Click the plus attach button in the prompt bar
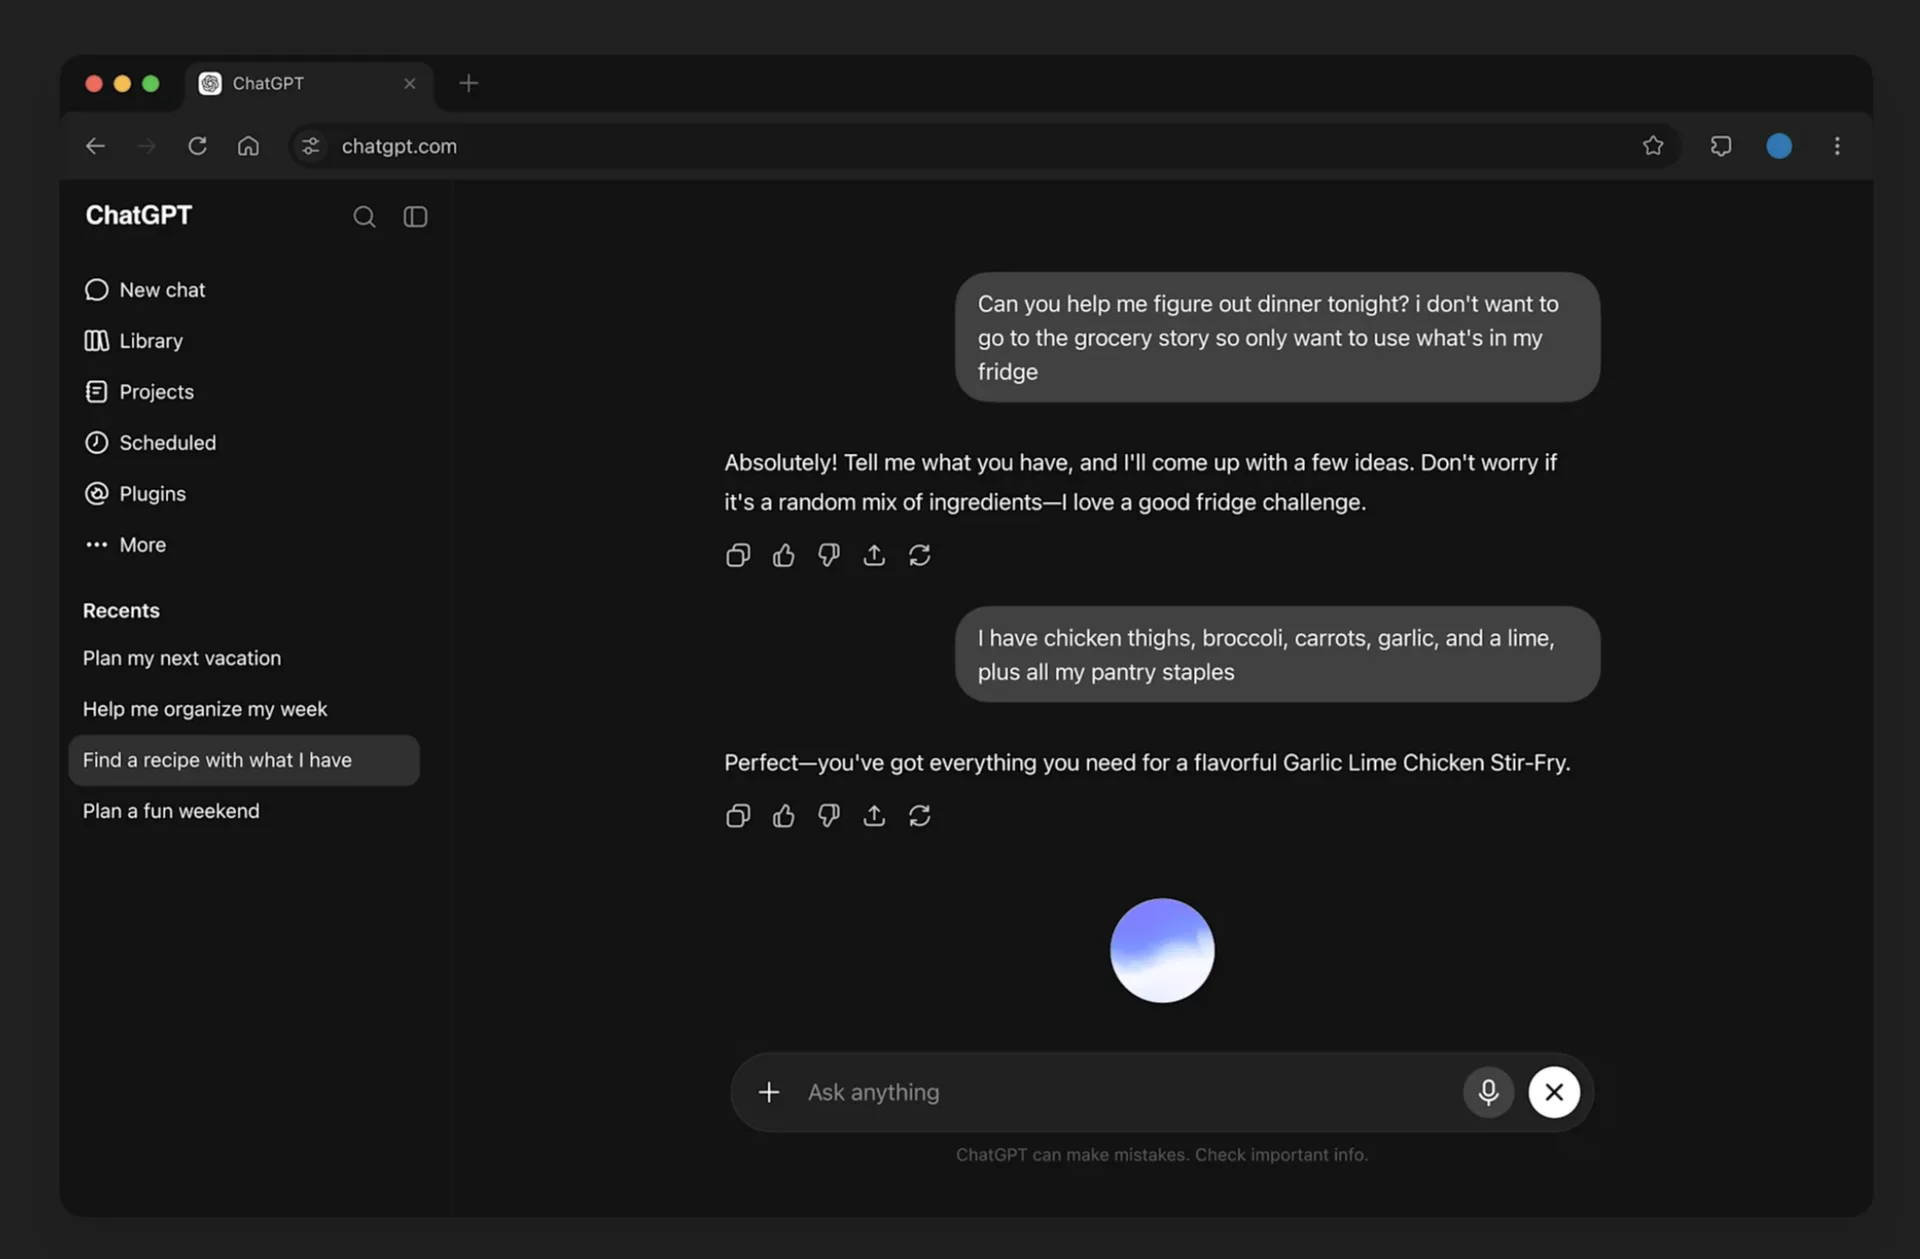Image resolution: width=1920 pixels, height=1259 pixels. 769,1092
